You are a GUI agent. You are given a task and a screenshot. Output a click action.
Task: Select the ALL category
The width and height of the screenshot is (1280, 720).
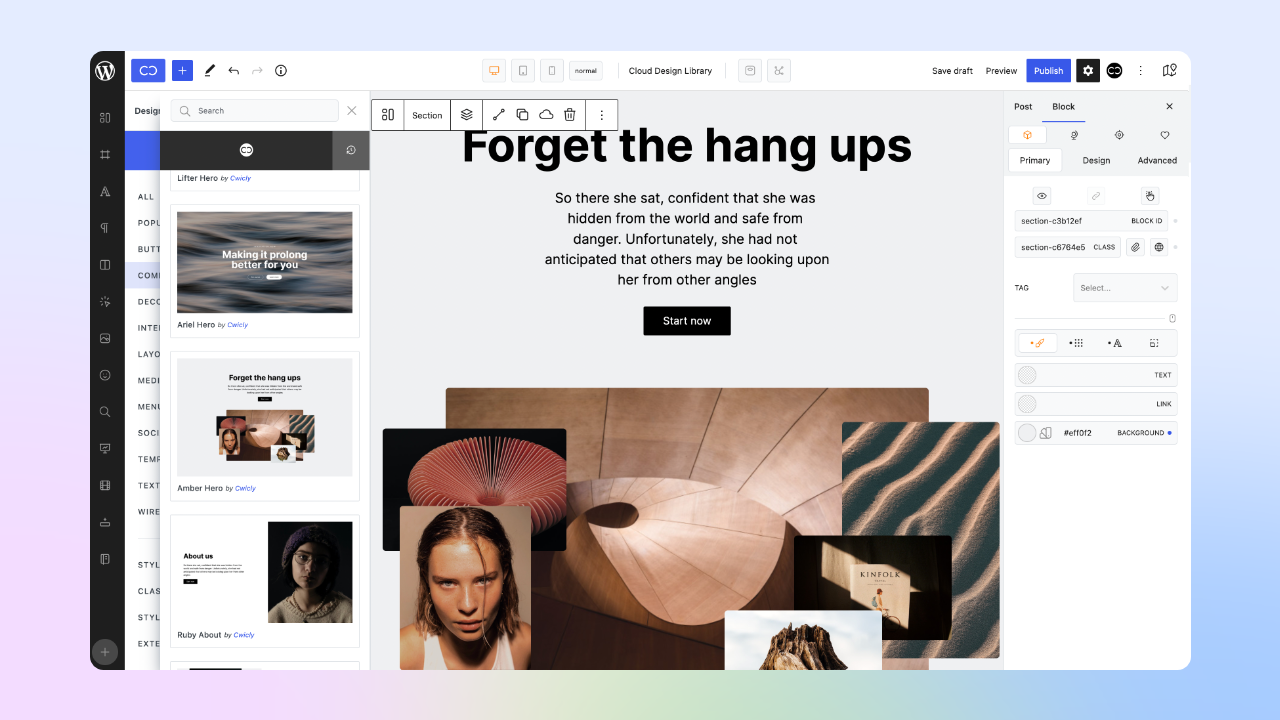pos(146,197)
